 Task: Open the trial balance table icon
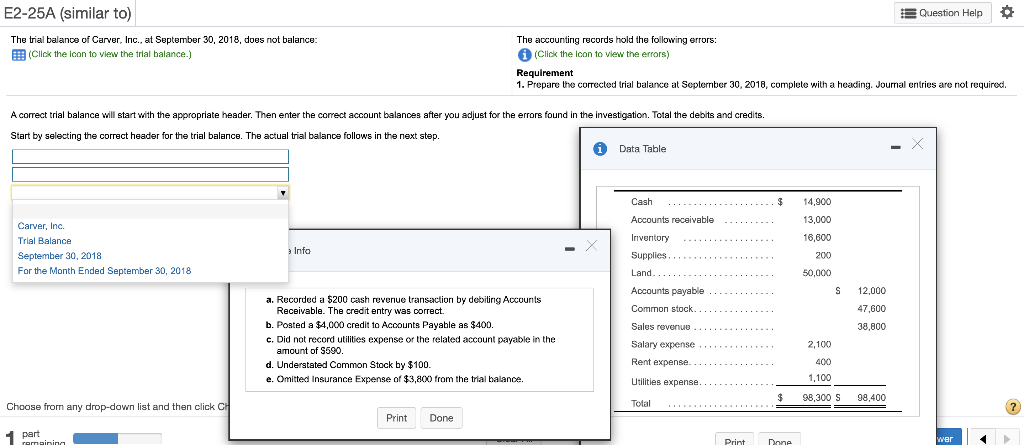[19, 54]
